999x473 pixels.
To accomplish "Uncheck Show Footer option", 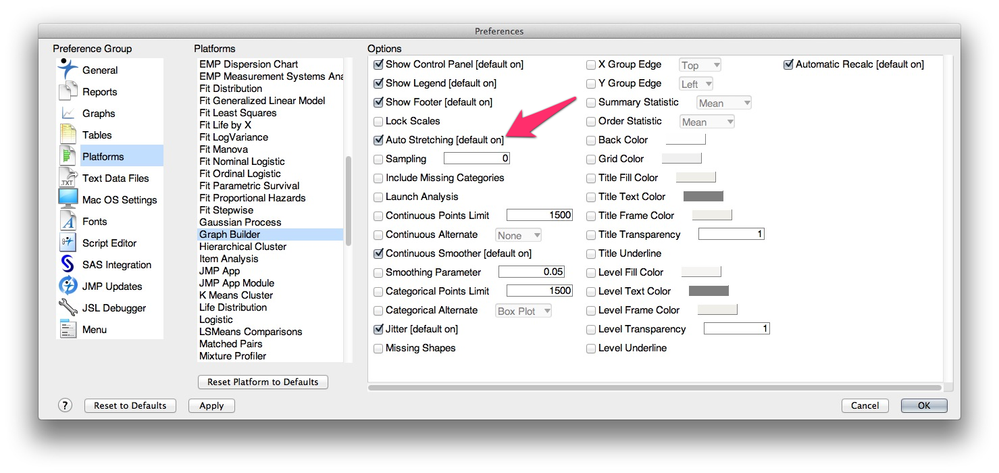I will (x=378, y=102).
